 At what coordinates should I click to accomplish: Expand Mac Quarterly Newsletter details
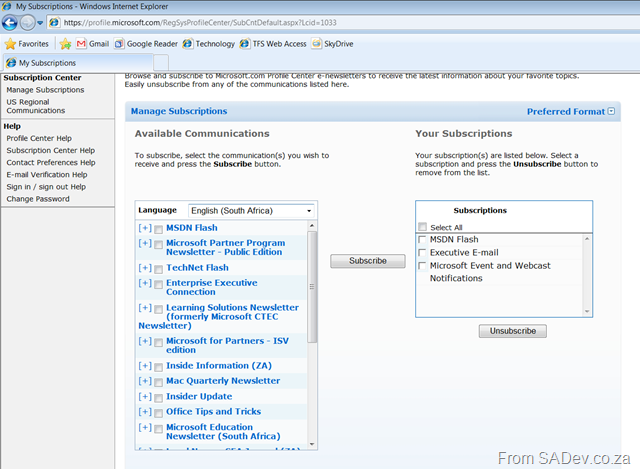pos(145,381)
